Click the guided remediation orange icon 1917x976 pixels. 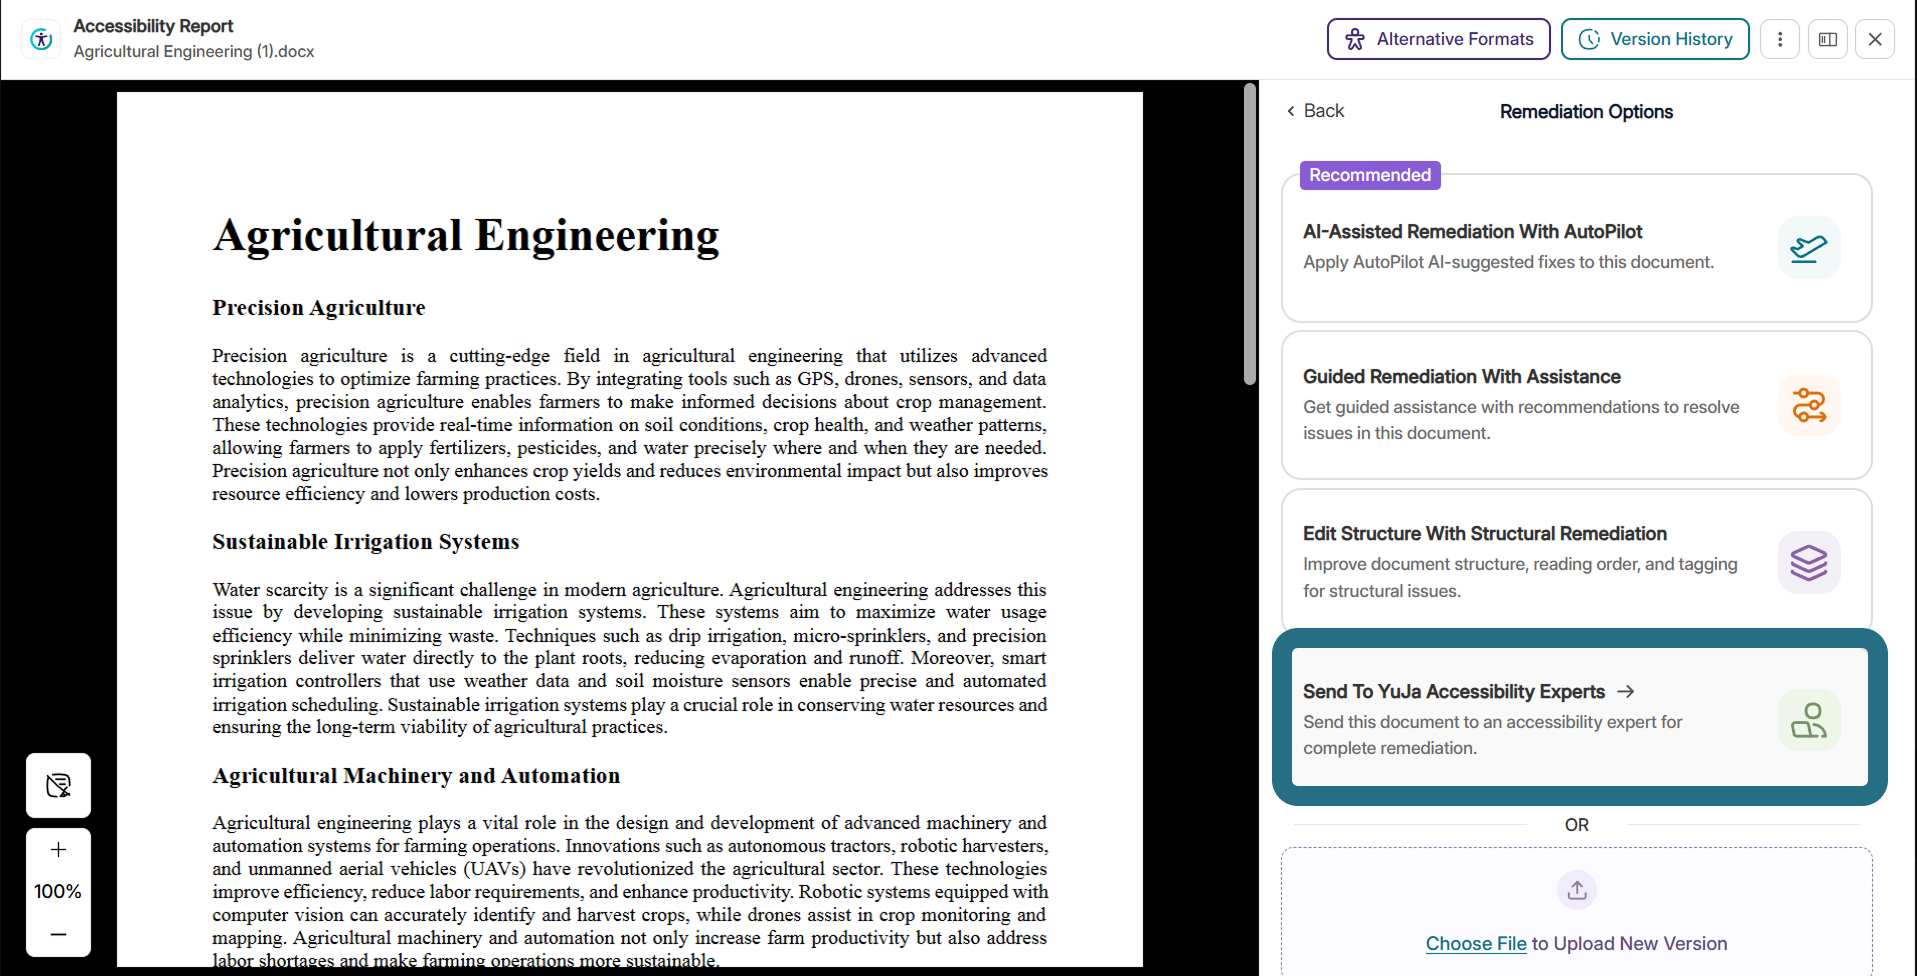click(1809, 405)
